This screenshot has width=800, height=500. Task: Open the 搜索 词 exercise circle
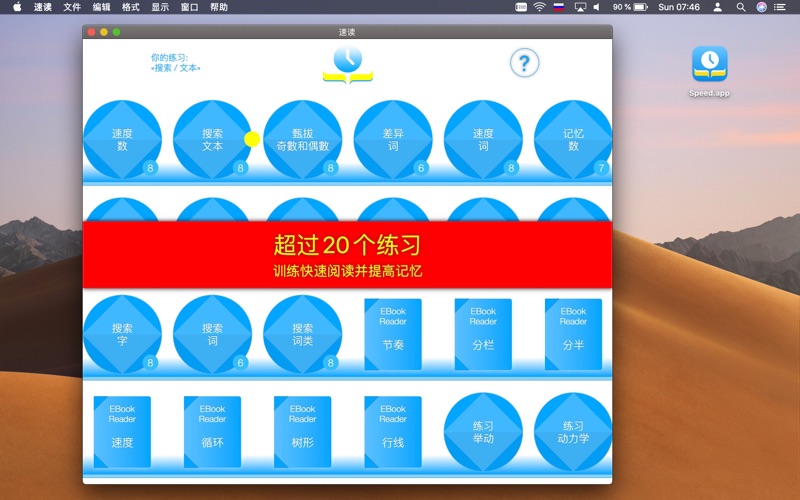point(212,334)
